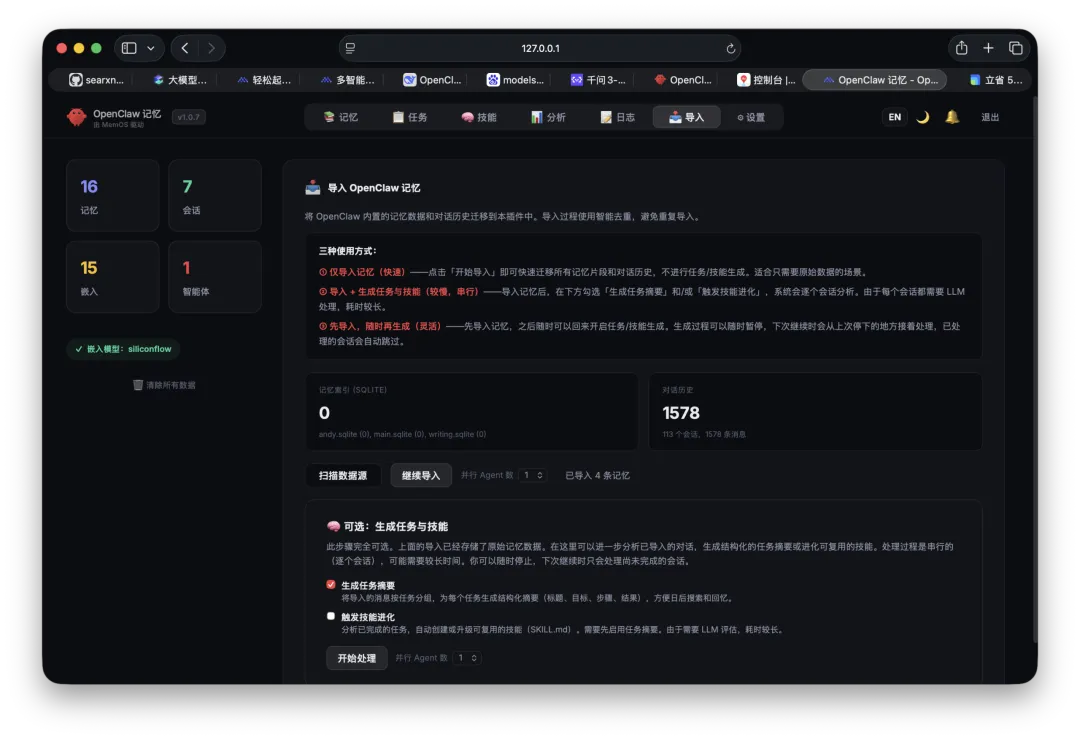Image resolution: width=1080 pixels, height=740 pixels.
Task: Go to the 分析 tab
Action: pos(548,117)
